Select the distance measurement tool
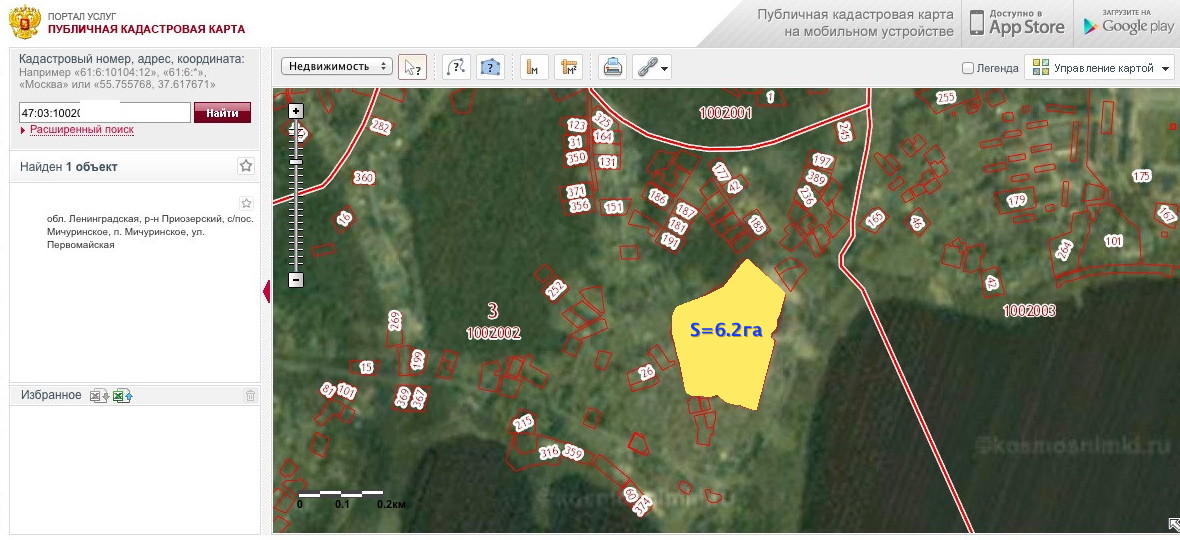Image resolution: width=1180 pixels, height=540 pixels. coord(535,67)
